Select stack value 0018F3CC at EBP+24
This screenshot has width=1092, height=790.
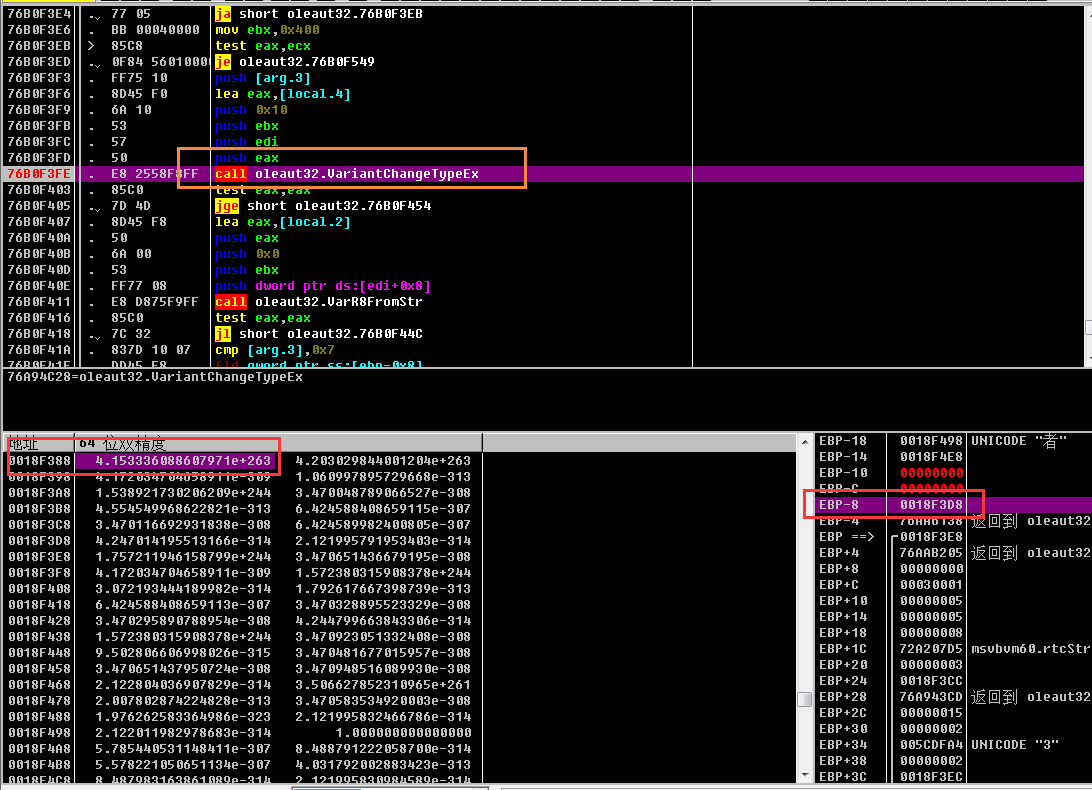tap(931, 681)
